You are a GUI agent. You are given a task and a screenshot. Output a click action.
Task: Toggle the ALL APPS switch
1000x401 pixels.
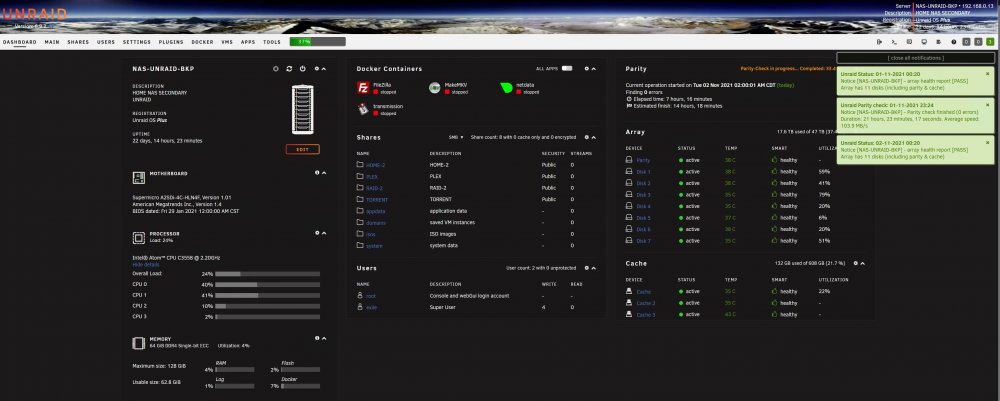[567, 69]
